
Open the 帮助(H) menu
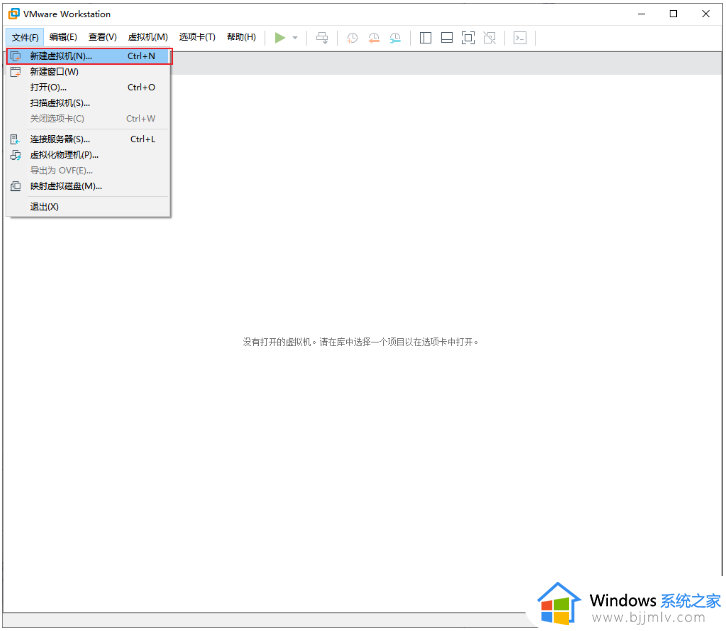[x=241, y=37]
